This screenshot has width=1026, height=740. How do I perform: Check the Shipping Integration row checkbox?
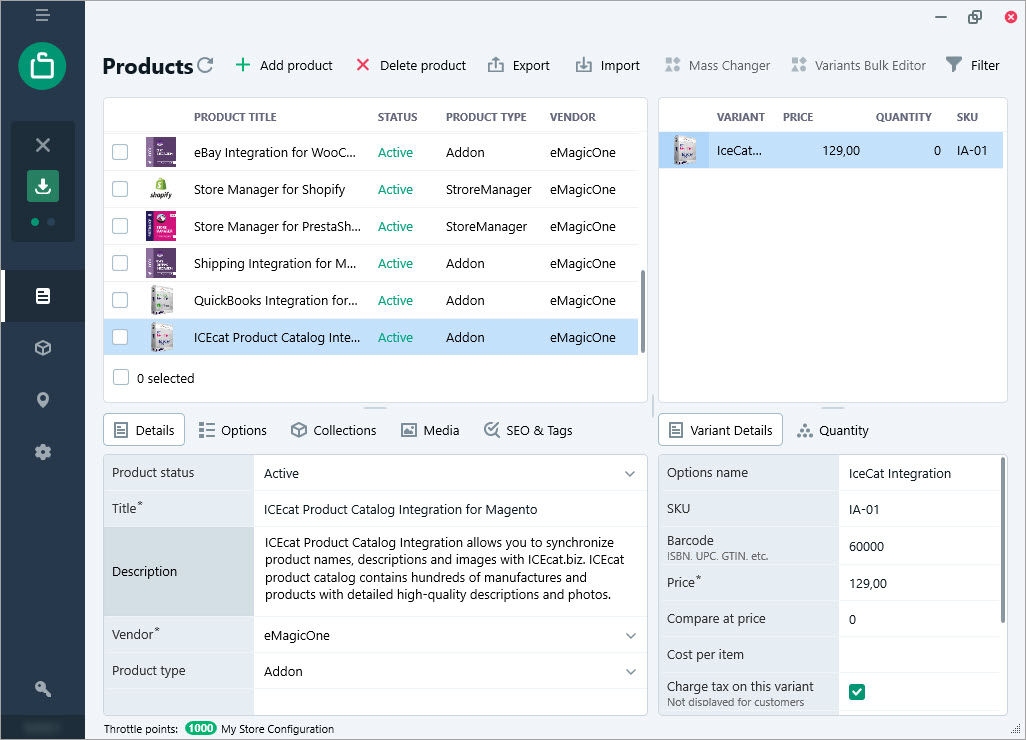click(x=120, y=263)
